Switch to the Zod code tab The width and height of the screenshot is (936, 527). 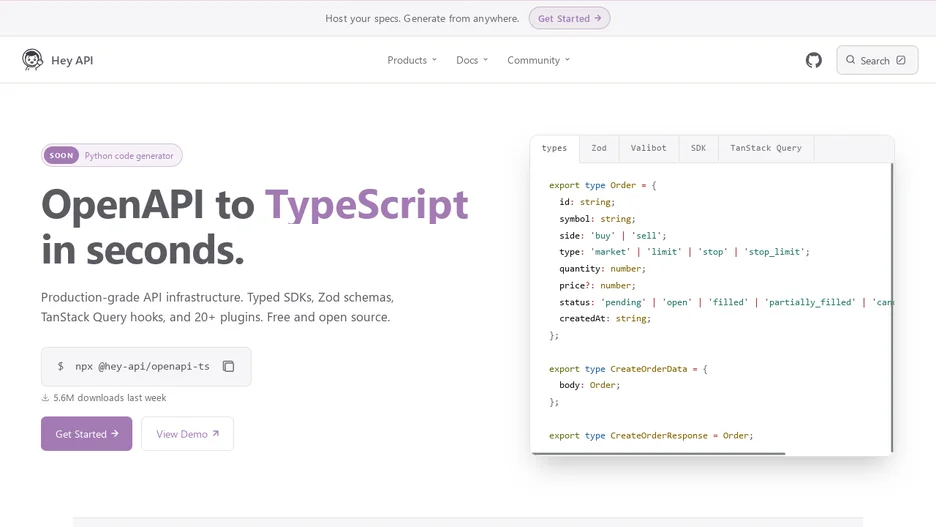coord(599,149)
